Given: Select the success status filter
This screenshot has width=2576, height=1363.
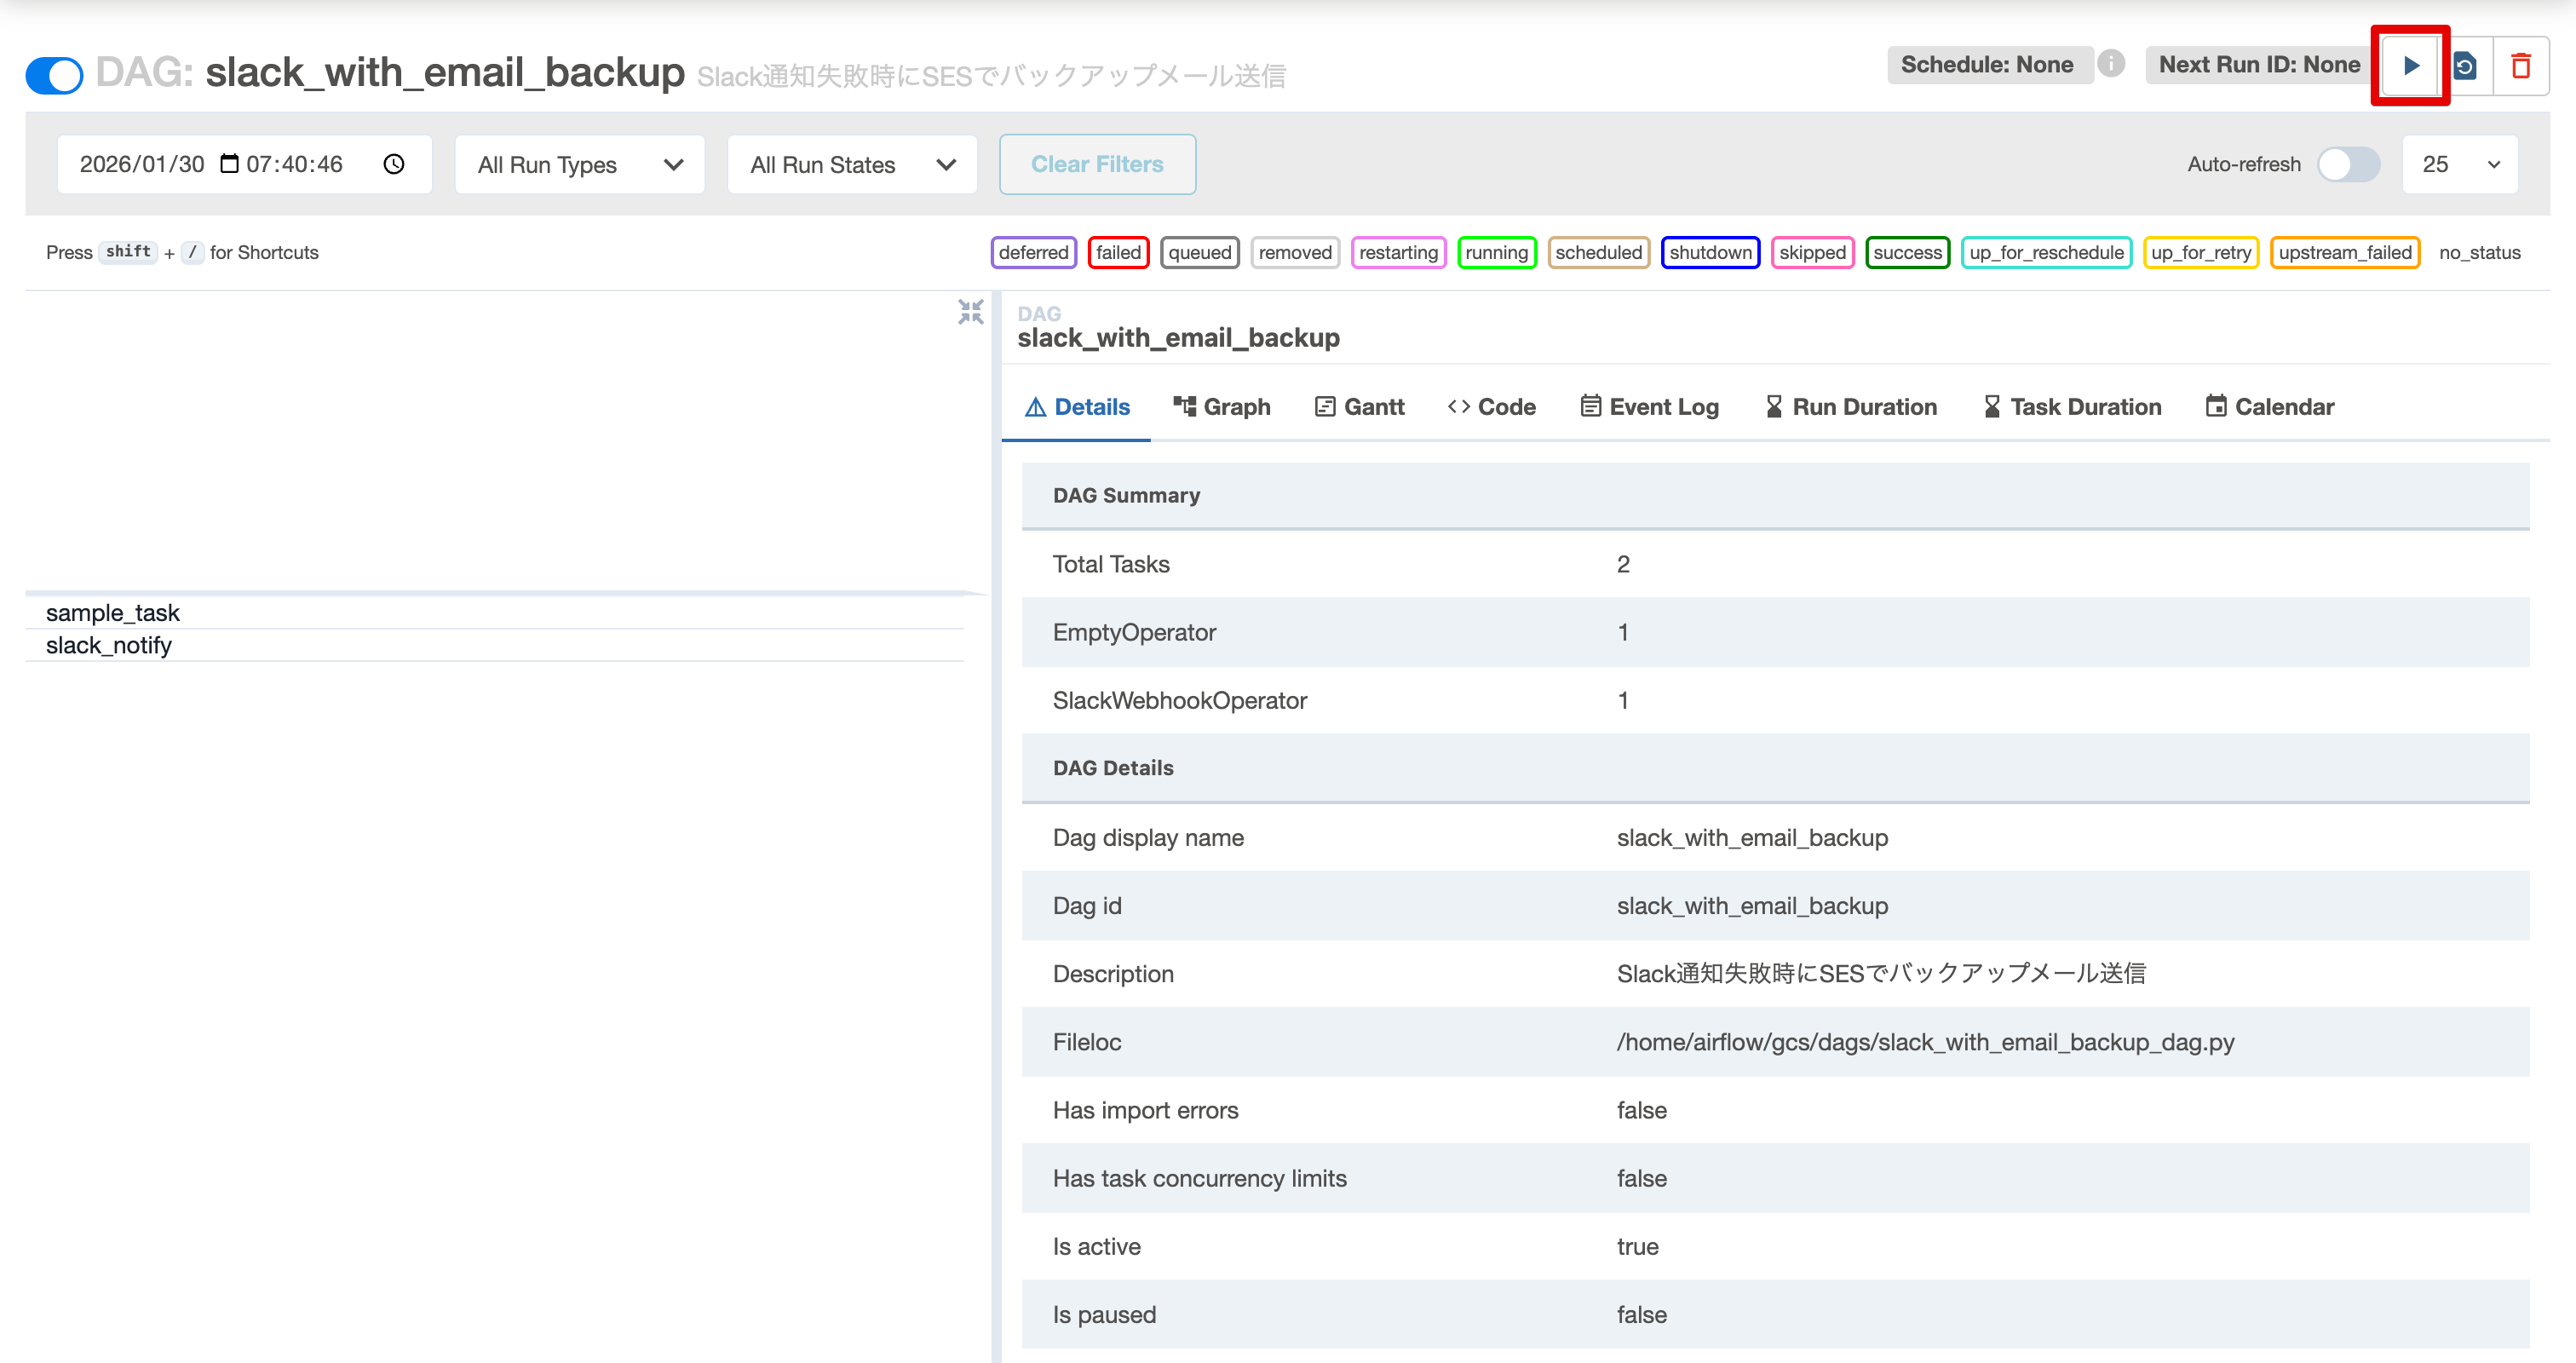Looking at the screenshot, I should (1907, 252).
